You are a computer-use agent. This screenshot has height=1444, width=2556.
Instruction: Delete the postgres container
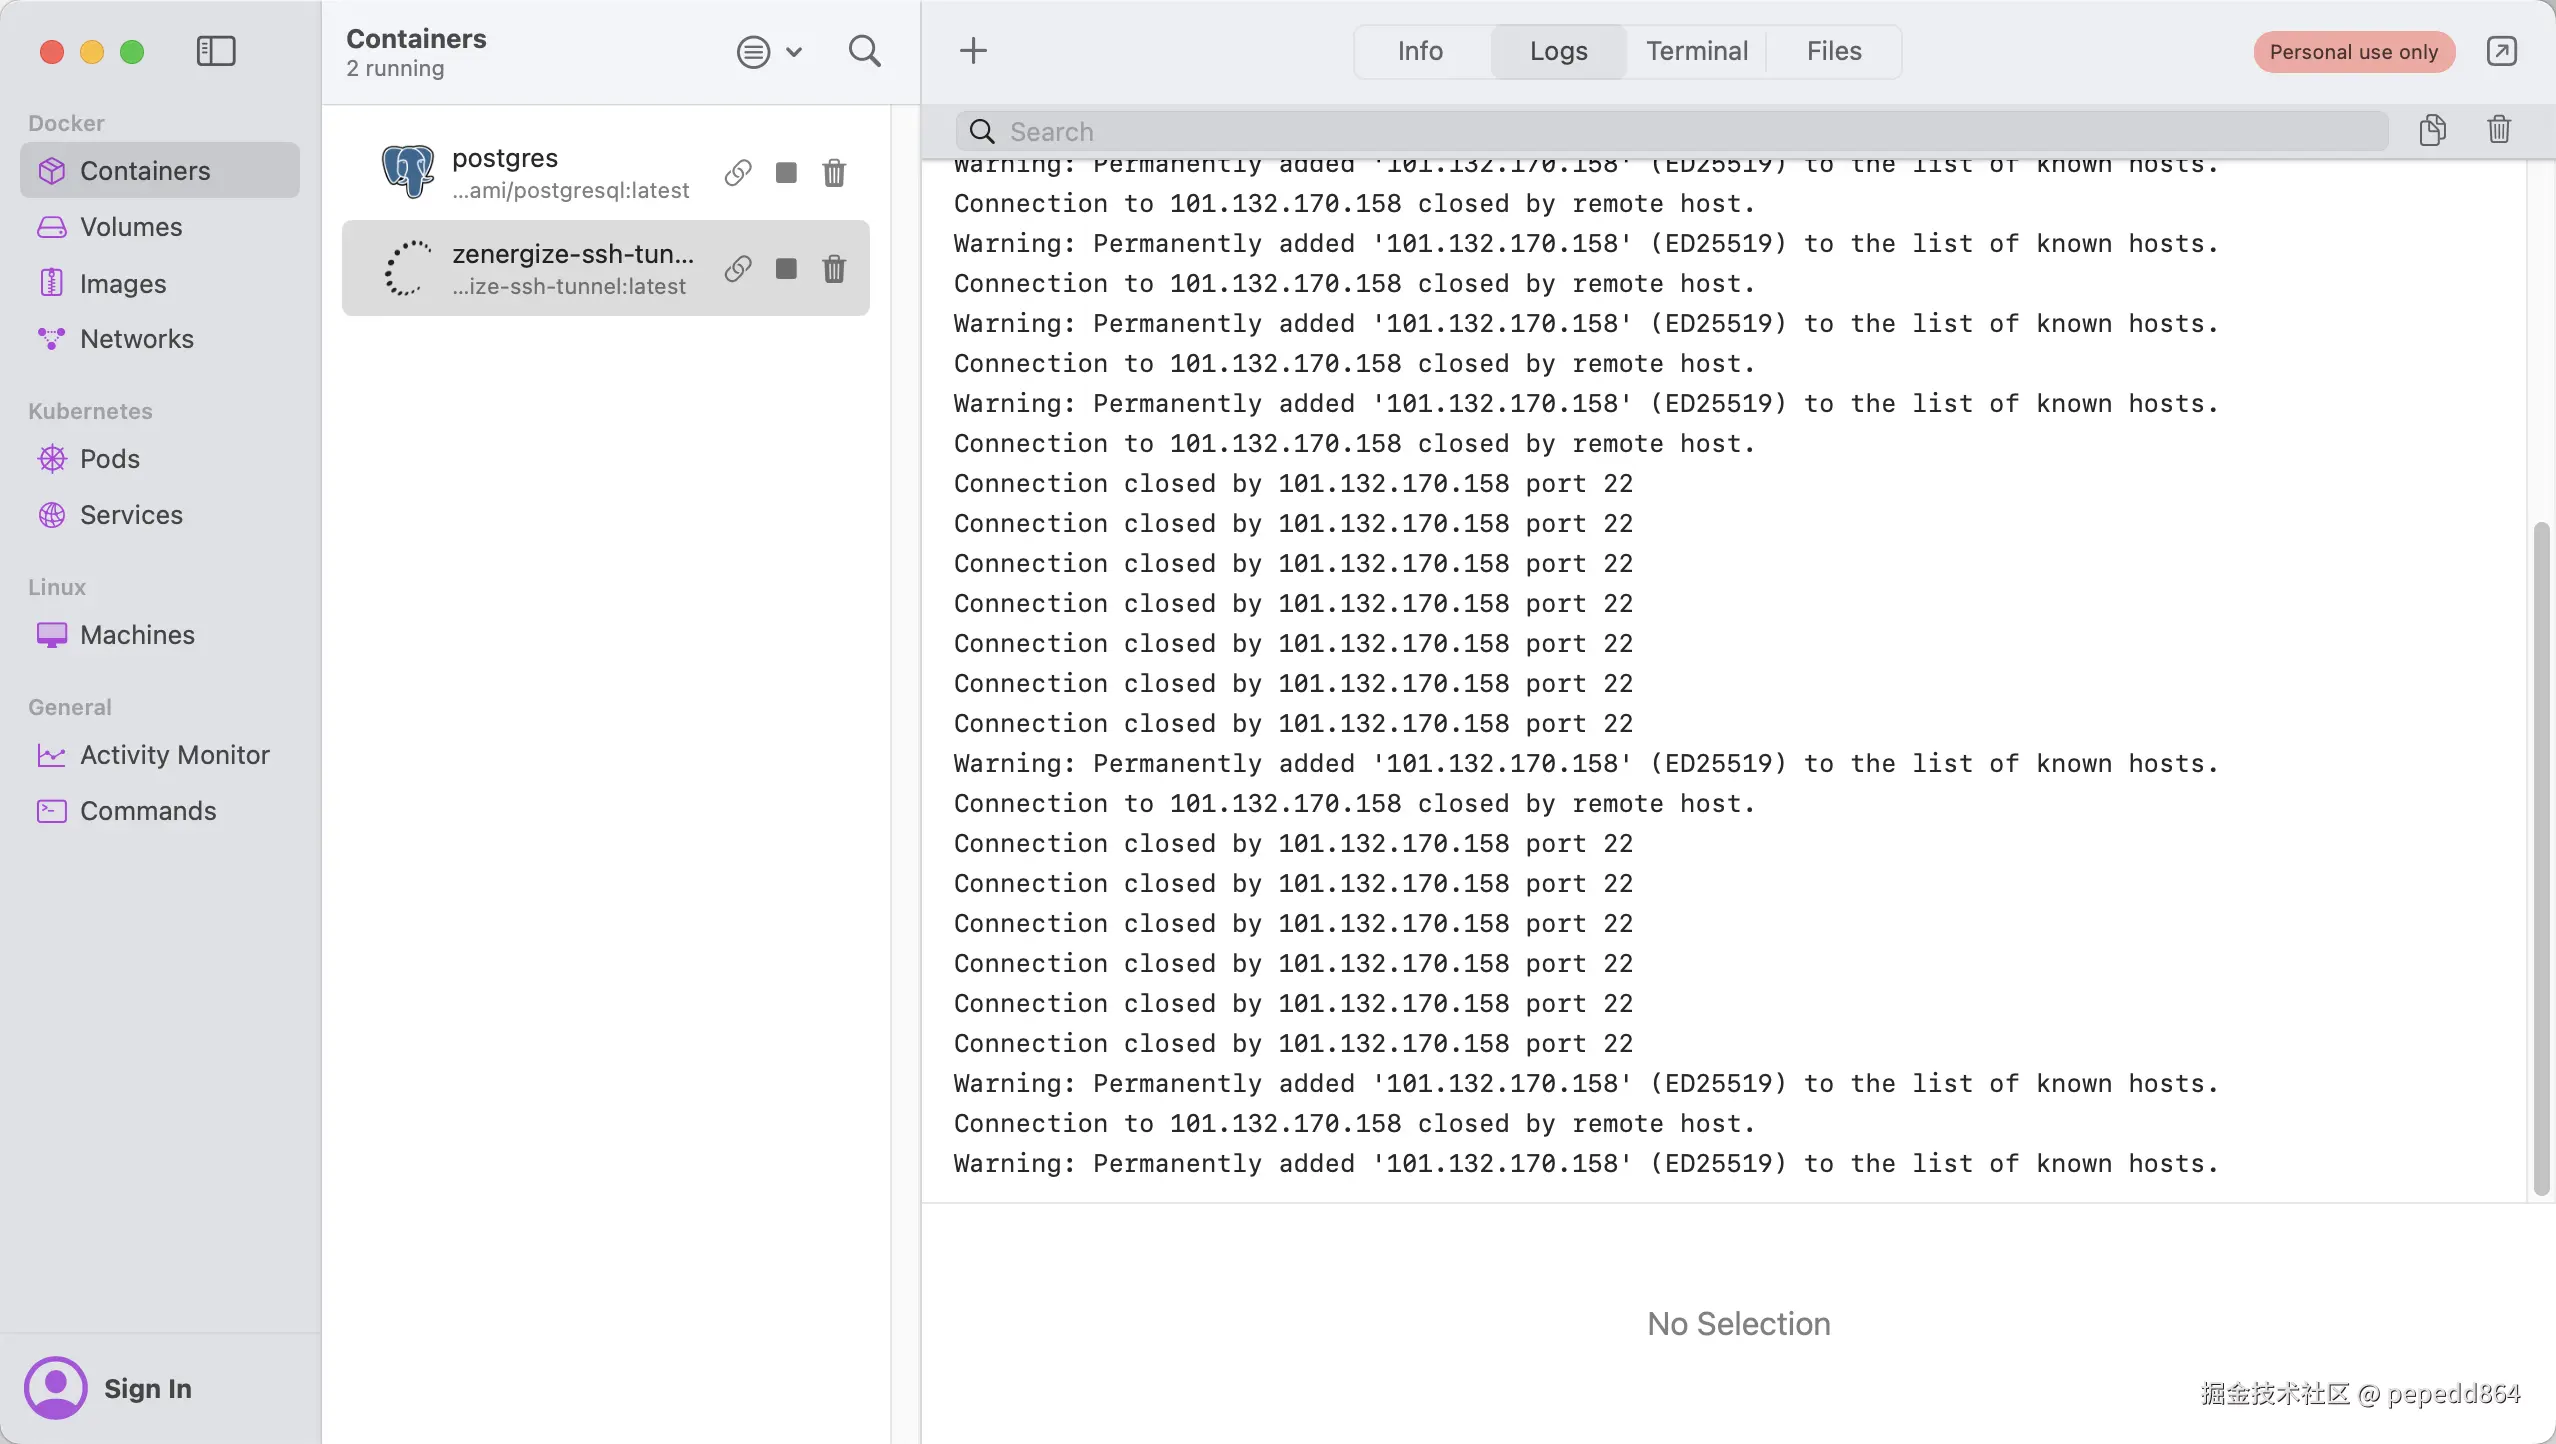tap(834, 173)
